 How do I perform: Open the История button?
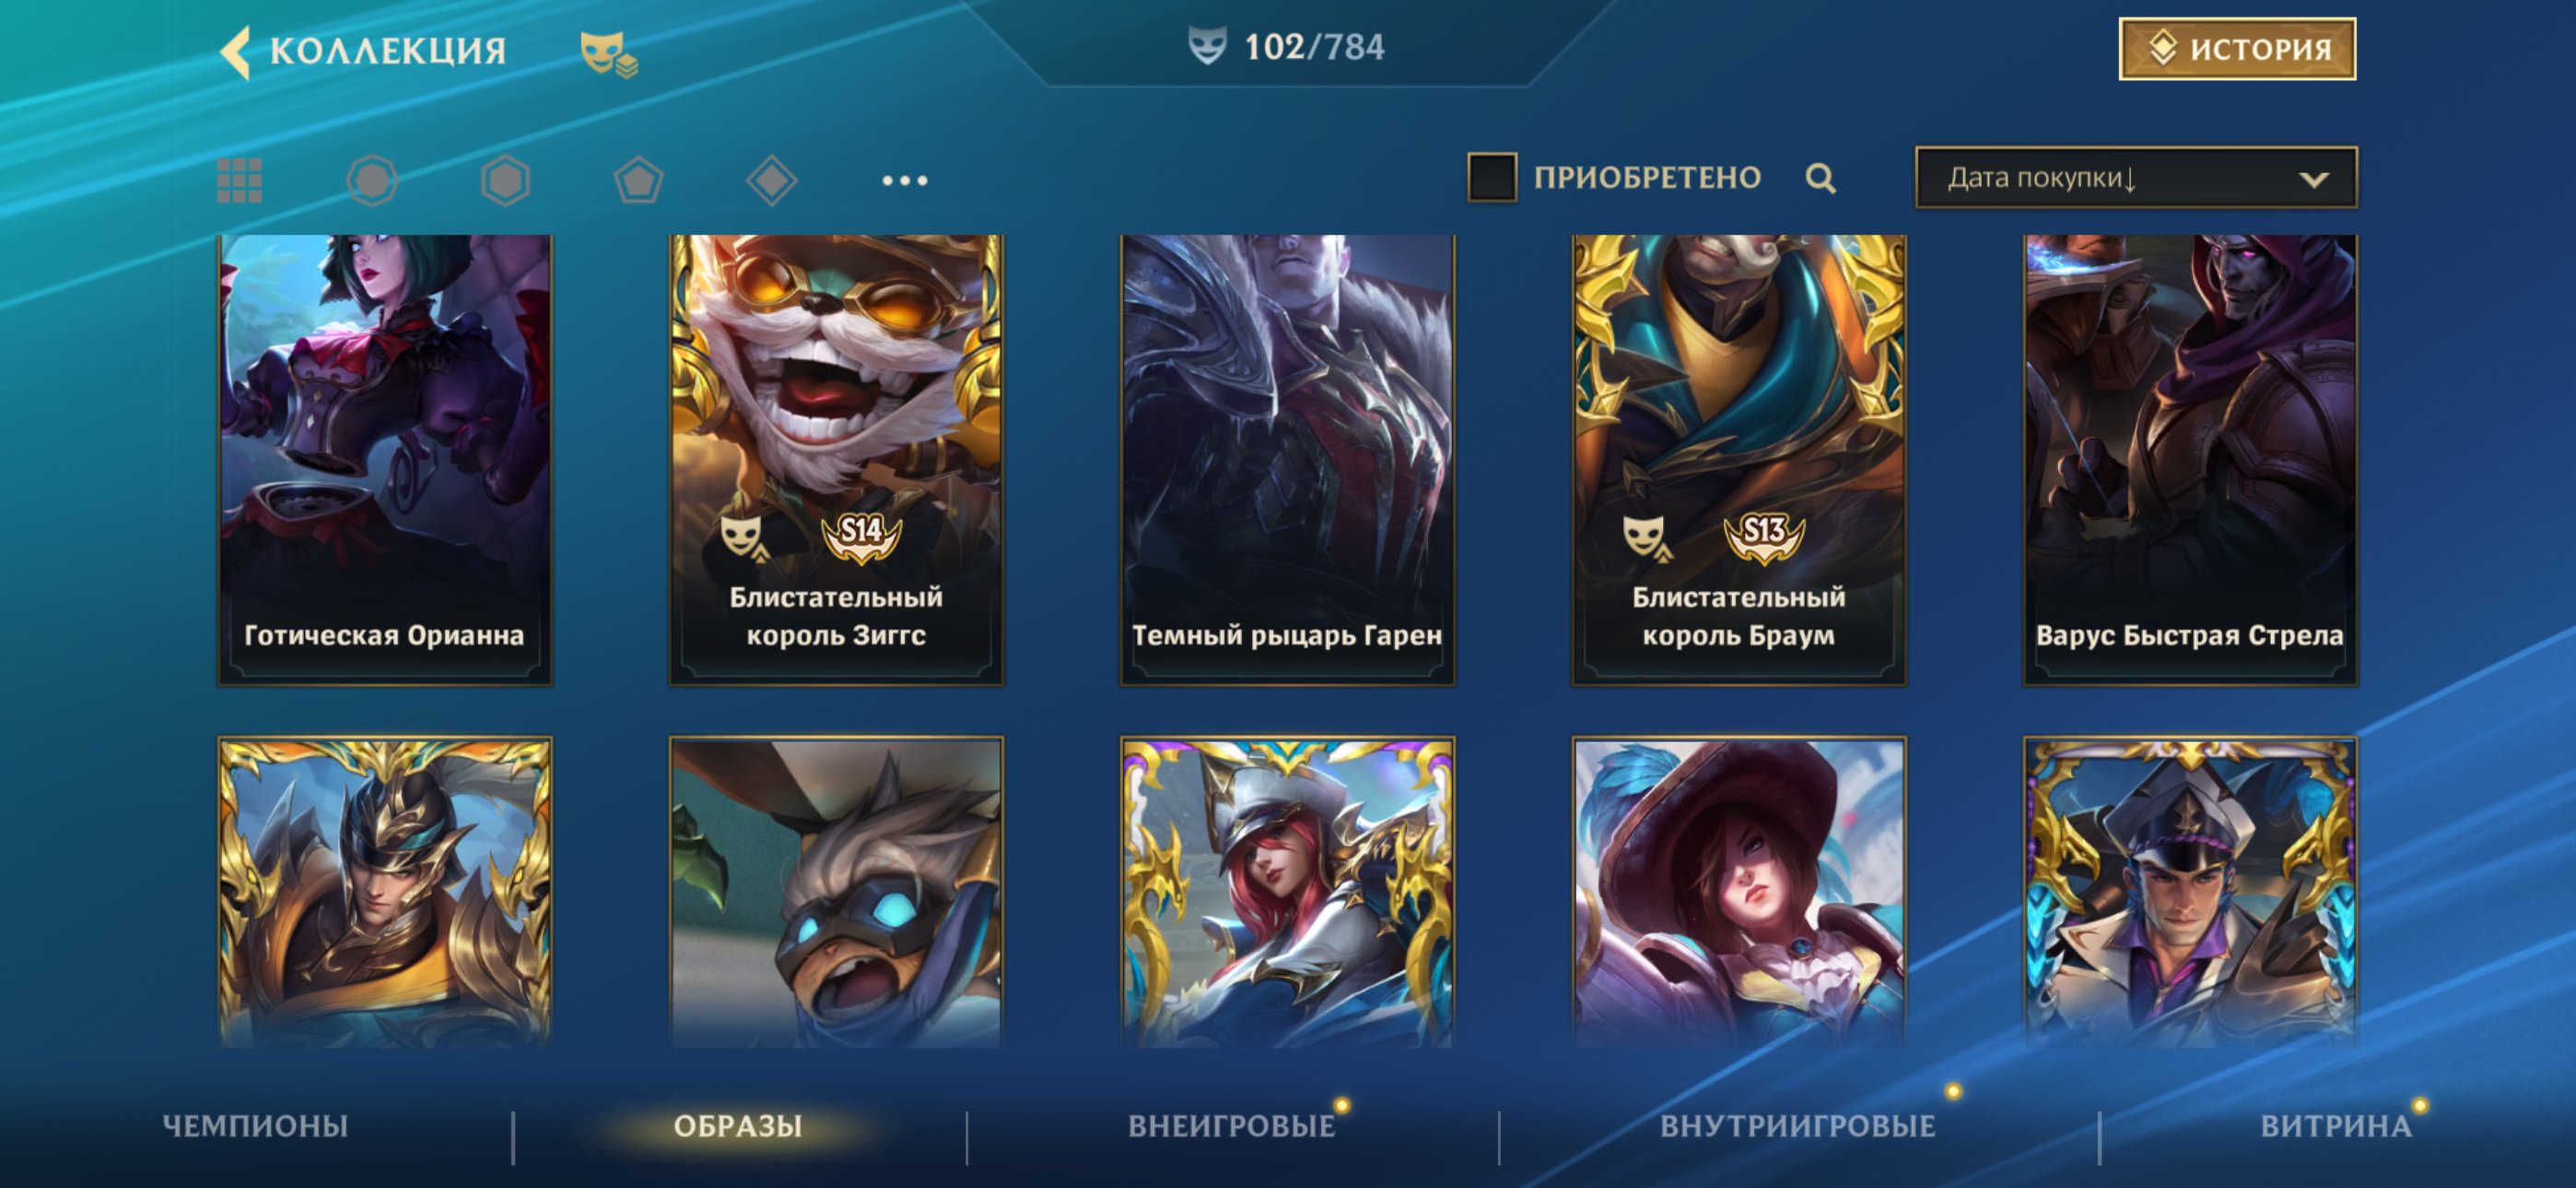[2237, 49]
